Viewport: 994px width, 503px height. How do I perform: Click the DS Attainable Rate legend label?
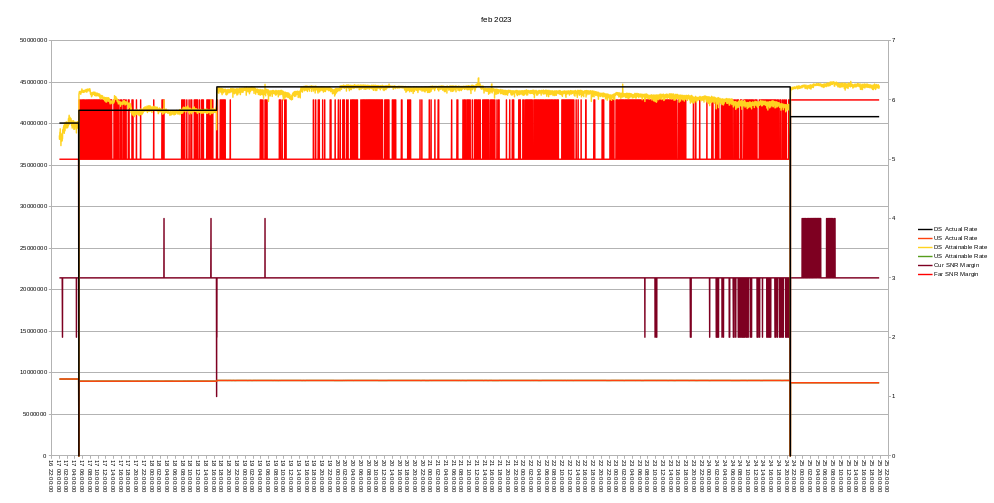coord(960,247)
